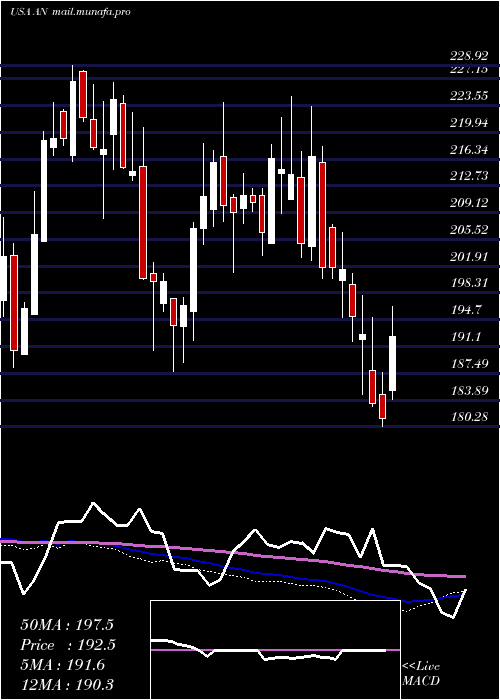Click the tall red candle near the 227 peak
The width and height of the screenshot is (500, 700).
click(83, 94)
